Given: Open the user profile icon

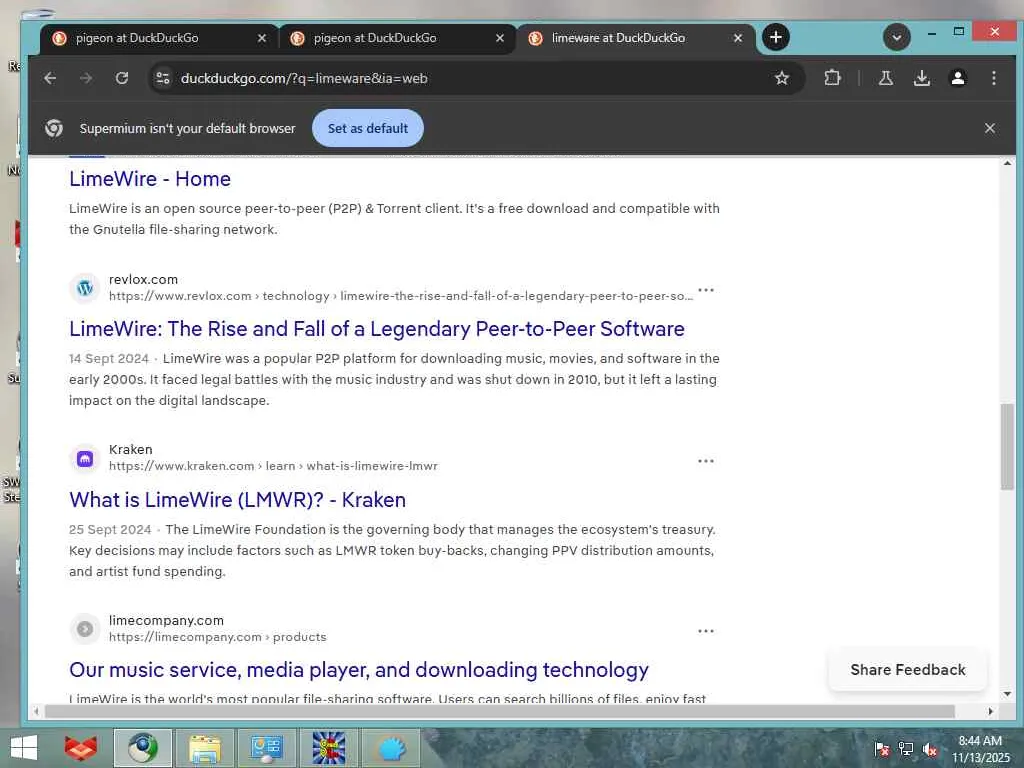Looking at the screenshot, I should coord(957,78).
